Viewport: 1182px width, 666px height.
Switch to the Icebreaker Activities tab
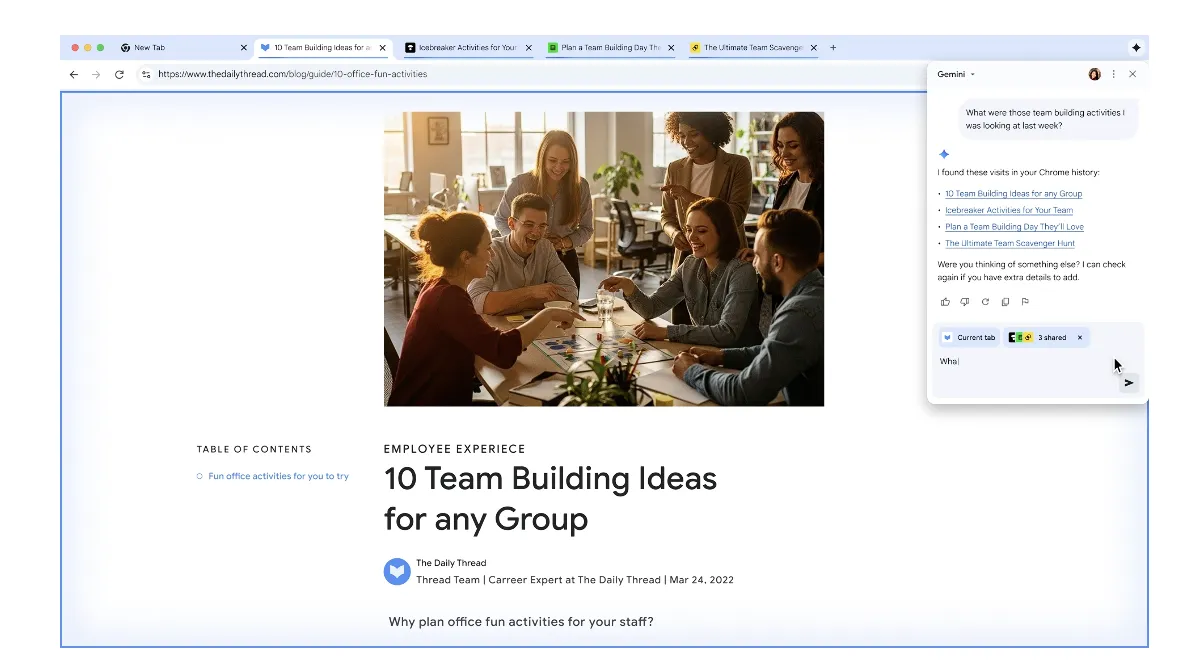coord(466,48)
